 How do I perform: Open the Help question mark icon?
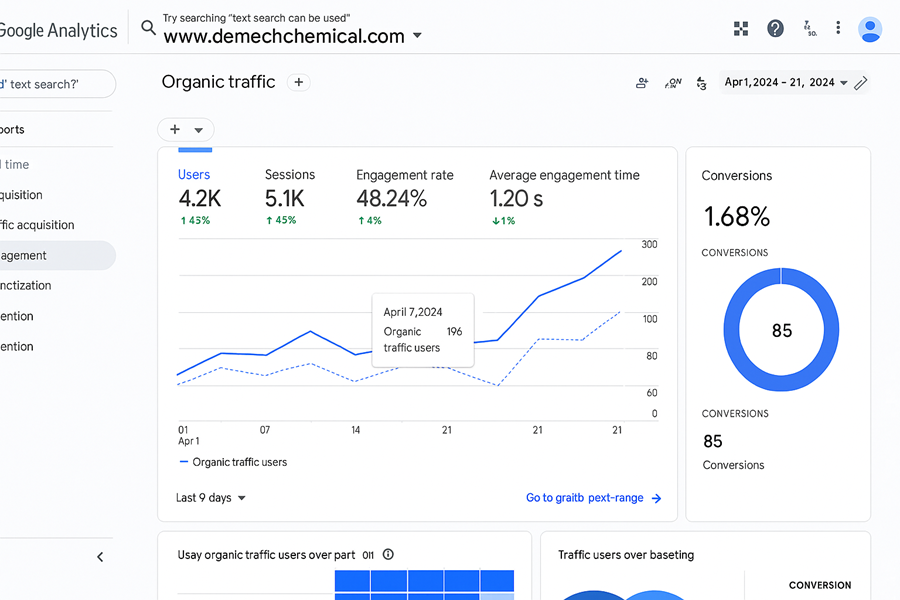(x=775, y=28)
